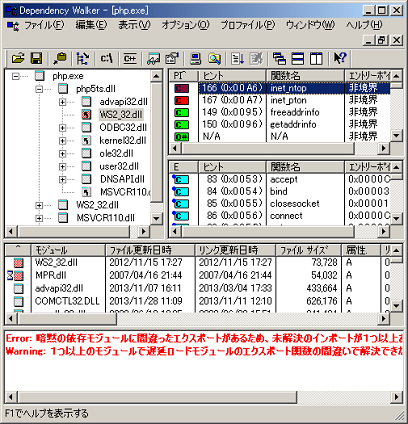Image resolution: width=408 pixels, height=424 pixels.
Task: Click the Start Profiling toolbar icon
Action: click(x=237, y=59)
